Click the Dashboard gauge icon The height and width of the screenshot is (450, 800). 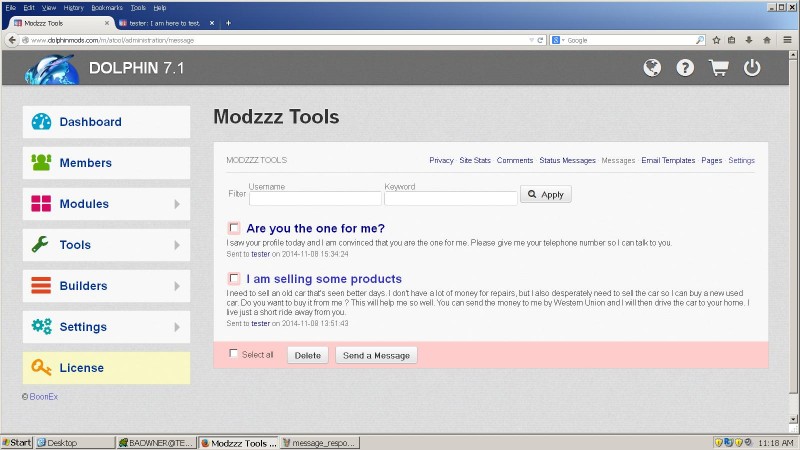41,121
